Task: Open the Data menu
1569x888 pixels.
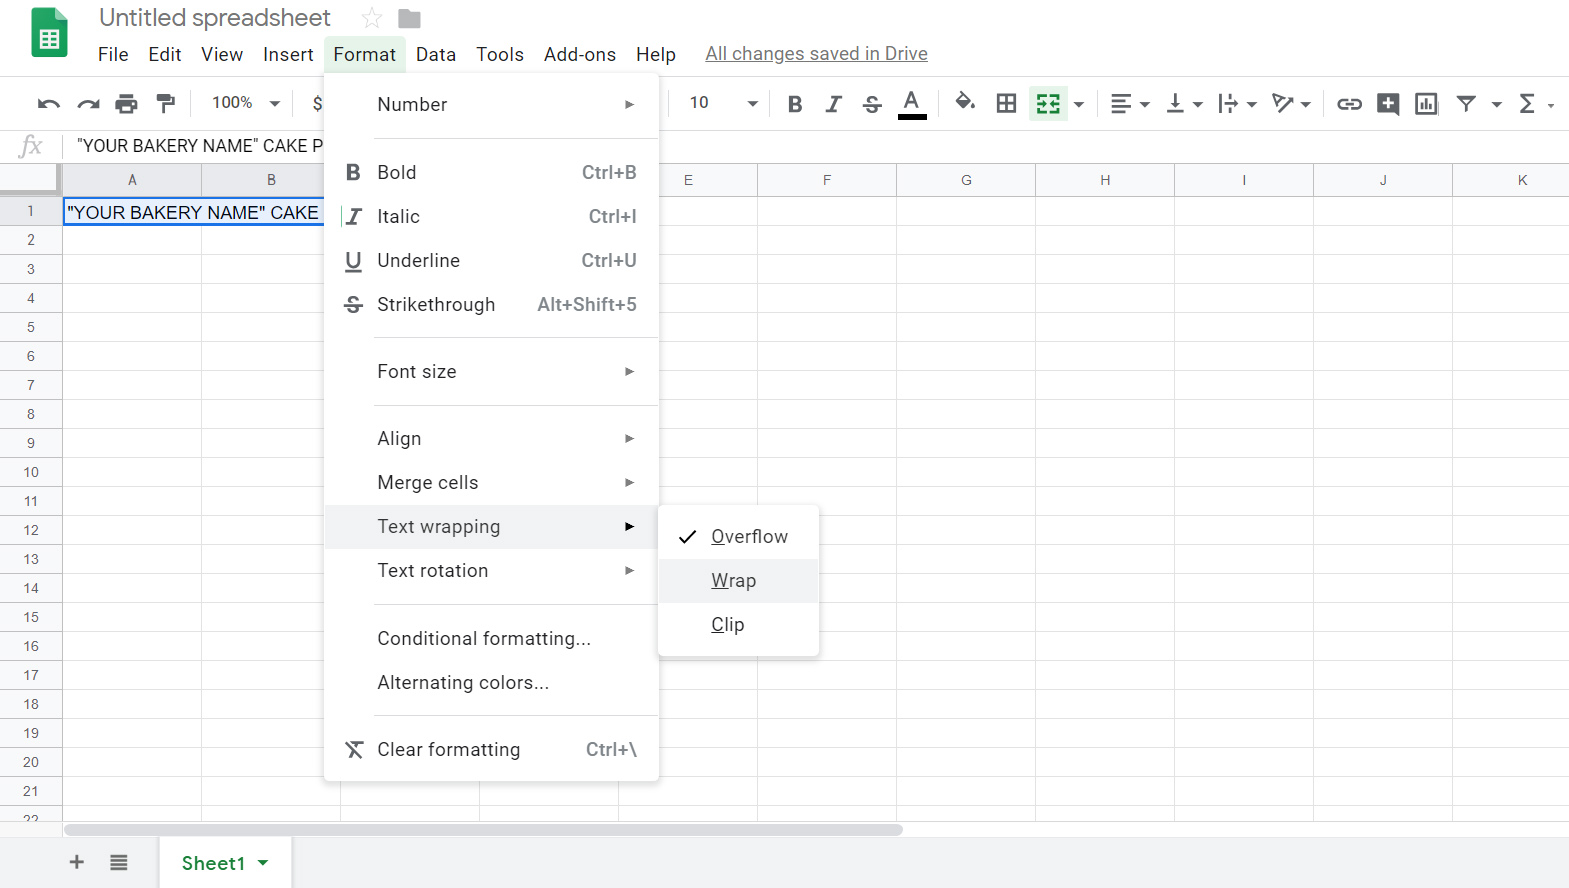Action: click(x=435, y=54)
